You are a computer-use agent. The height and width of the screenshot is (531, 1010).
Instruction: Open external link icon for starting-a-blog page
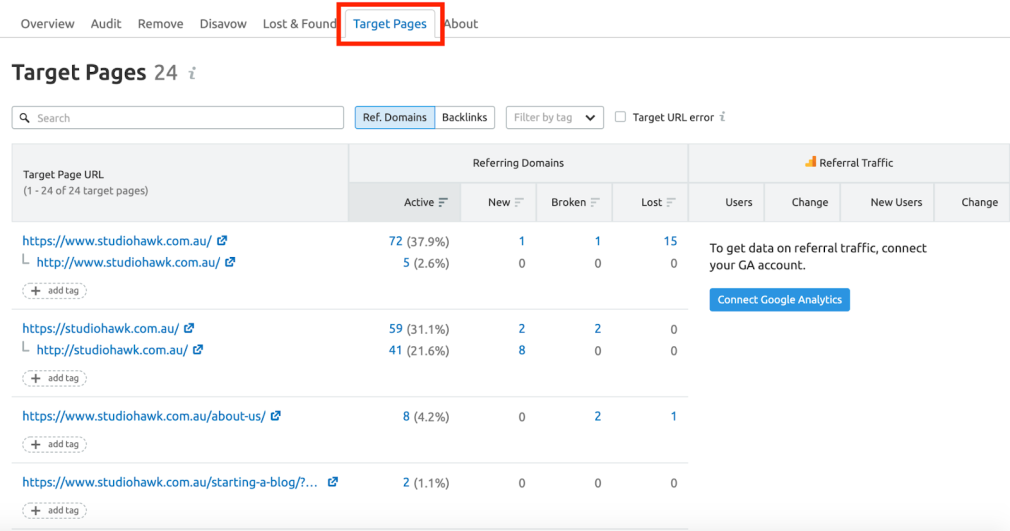[x=332, y=482]
